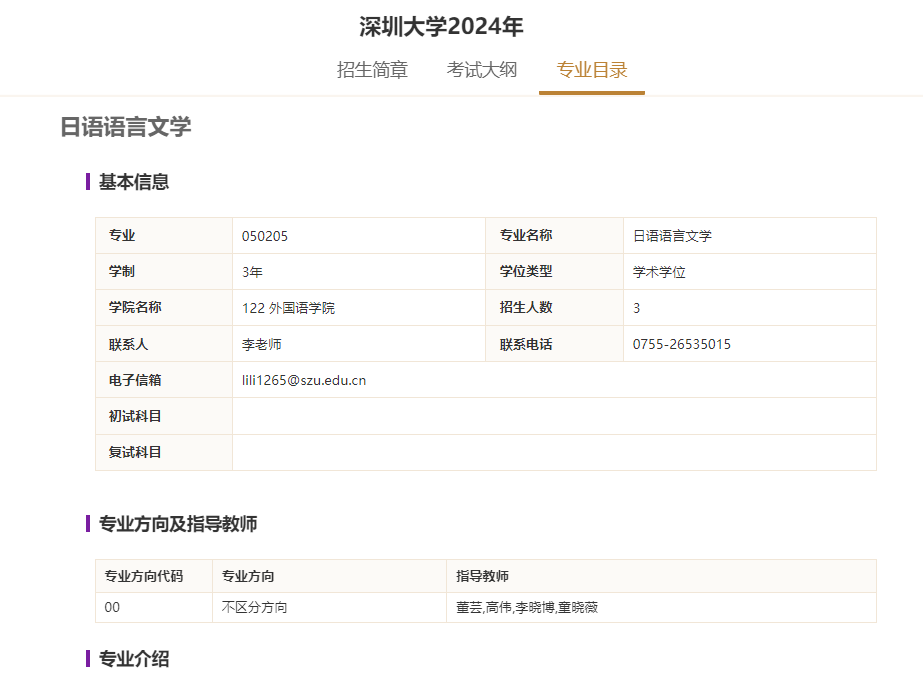Select the contact name 李老师
This screenshot has width=923, height=688.
(261, 344)
